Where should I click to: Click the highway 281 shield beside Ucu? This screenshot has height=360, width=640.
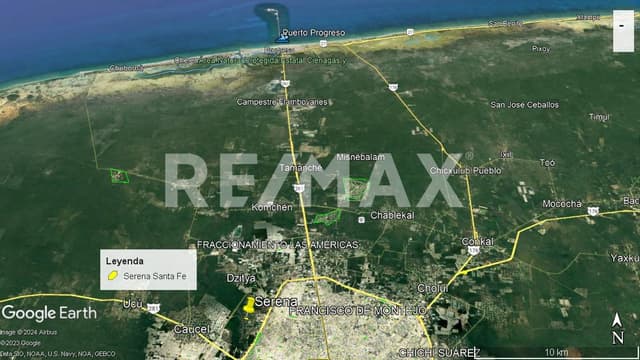[153, 308]
